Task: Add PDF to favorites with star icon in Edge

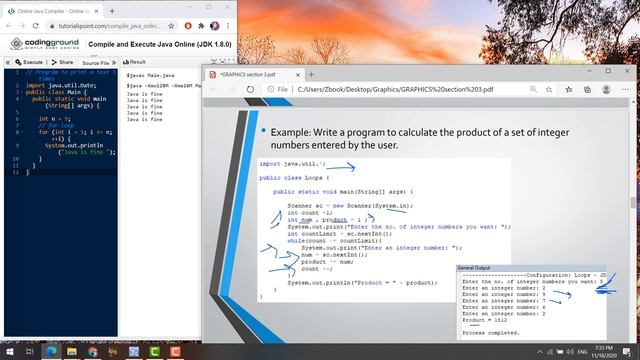Action: [x=549, y=89]
